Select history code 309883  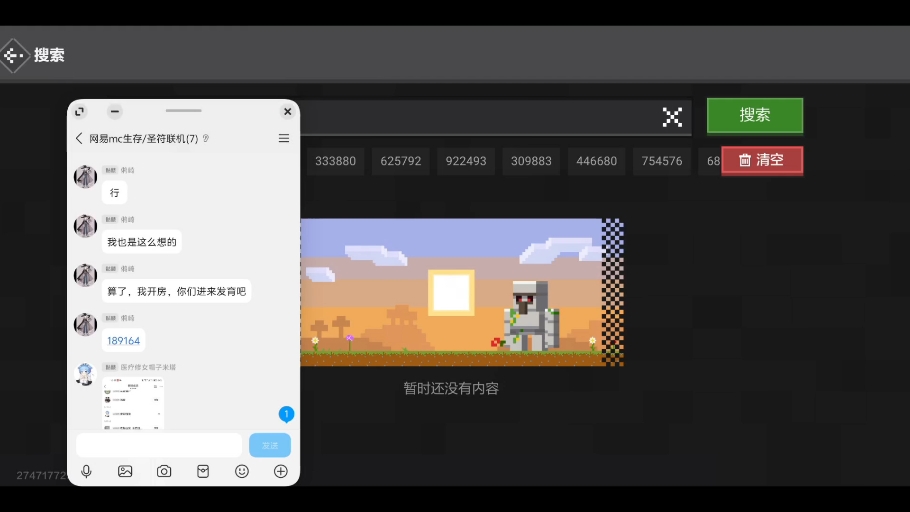[531, 161]
